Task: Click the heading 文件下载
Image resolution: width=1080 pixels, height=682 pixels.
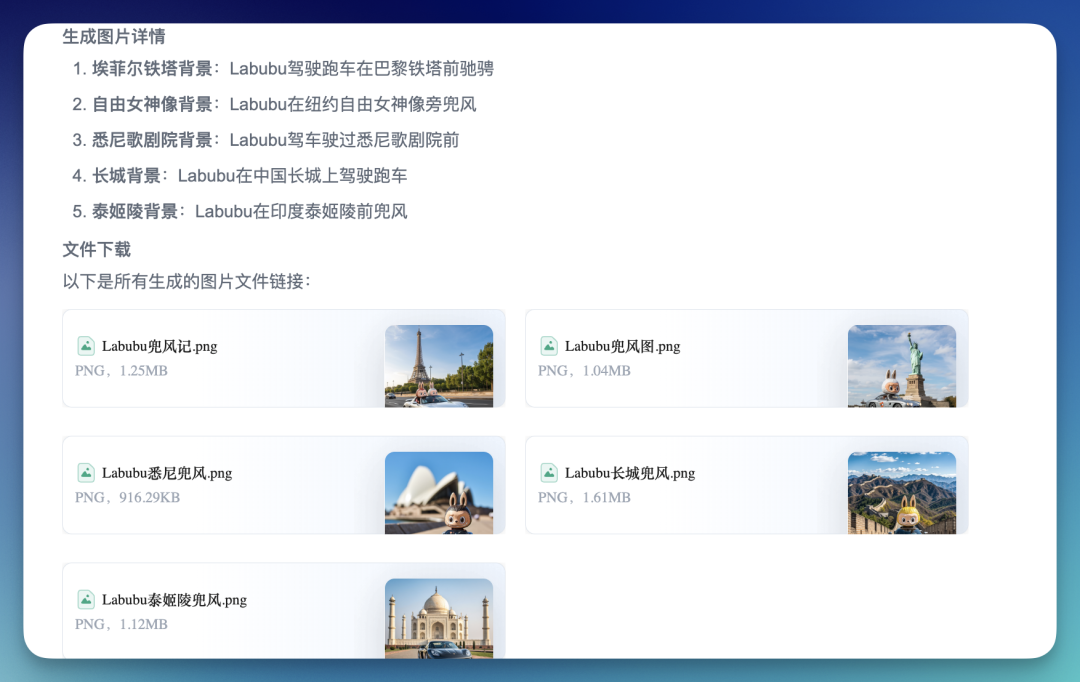Action: pos(96,249)
